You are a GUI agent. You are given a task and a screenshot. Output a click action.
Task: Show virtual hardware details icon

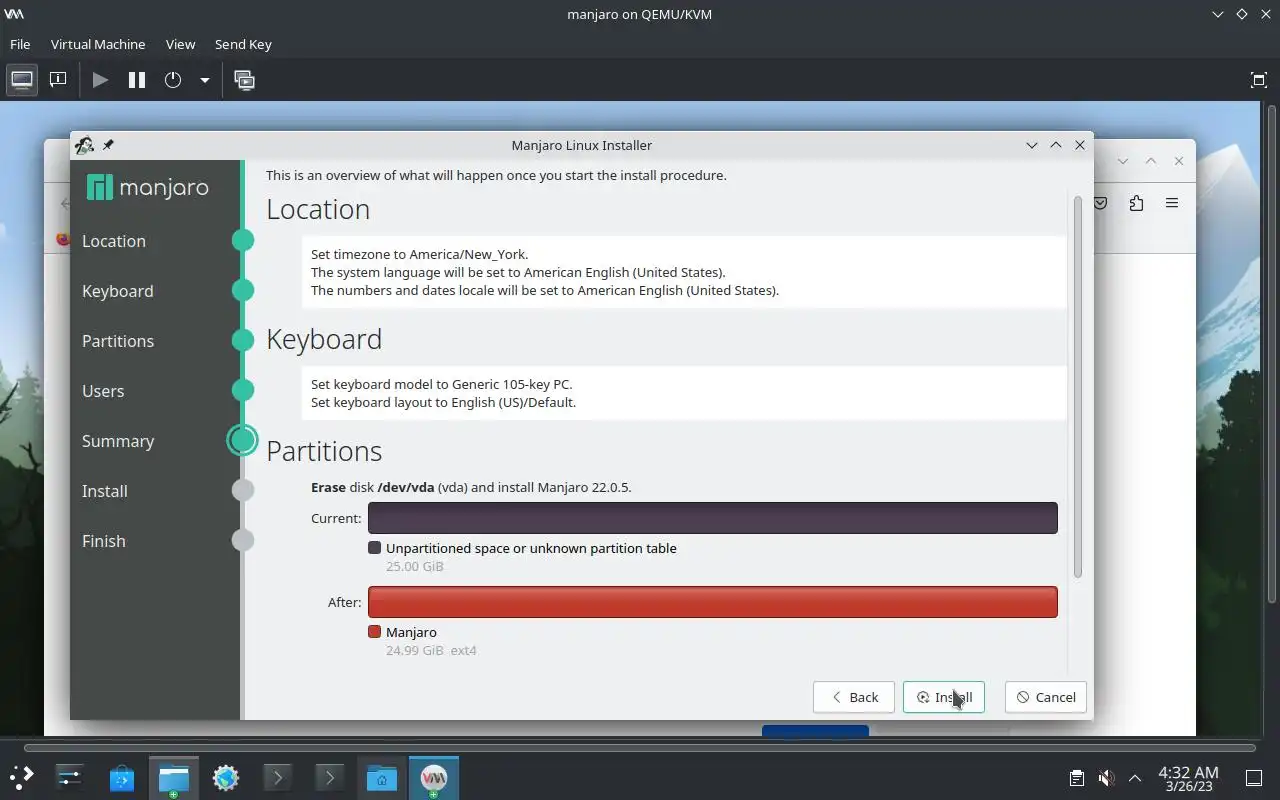click(58, 80)
